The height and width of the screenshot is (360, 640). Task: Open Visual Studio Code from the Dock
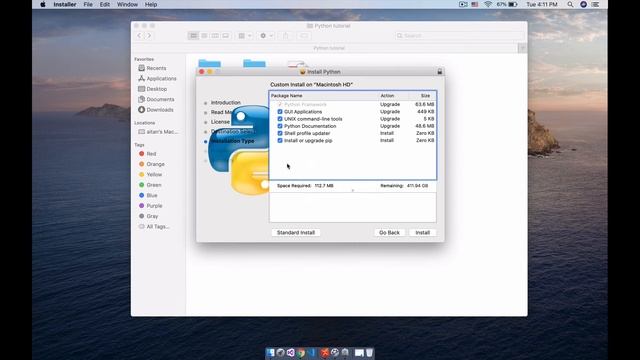312,353
